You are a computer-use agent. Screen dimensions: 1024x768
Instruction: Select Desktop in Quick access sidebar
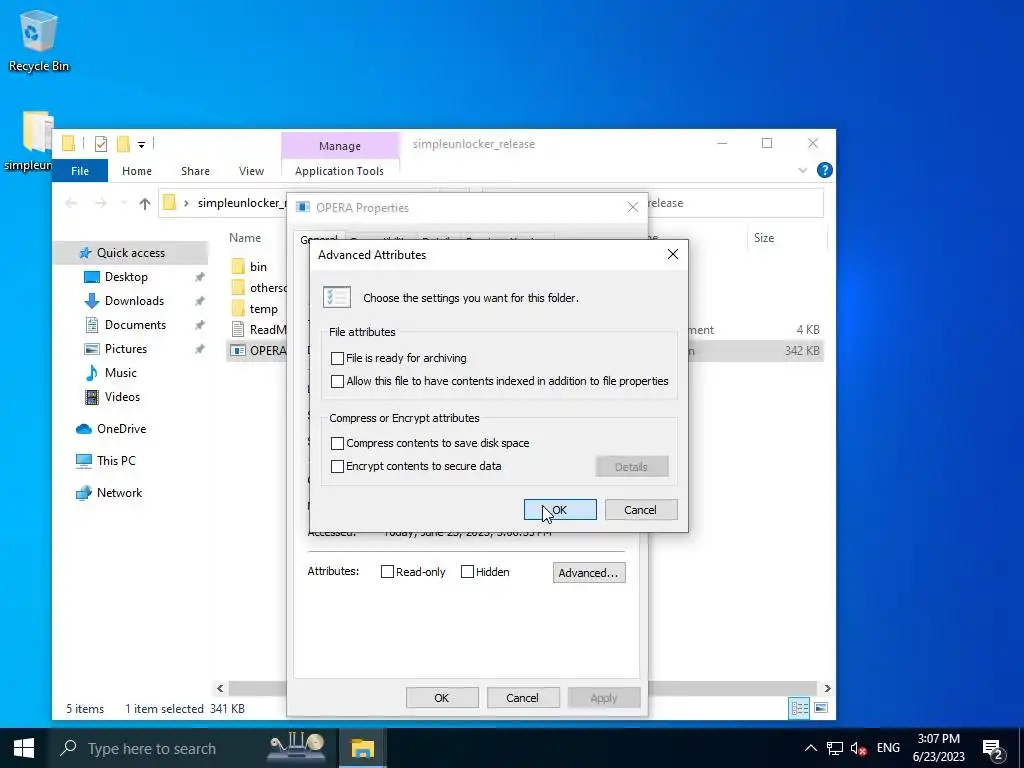tap(126, 277)
